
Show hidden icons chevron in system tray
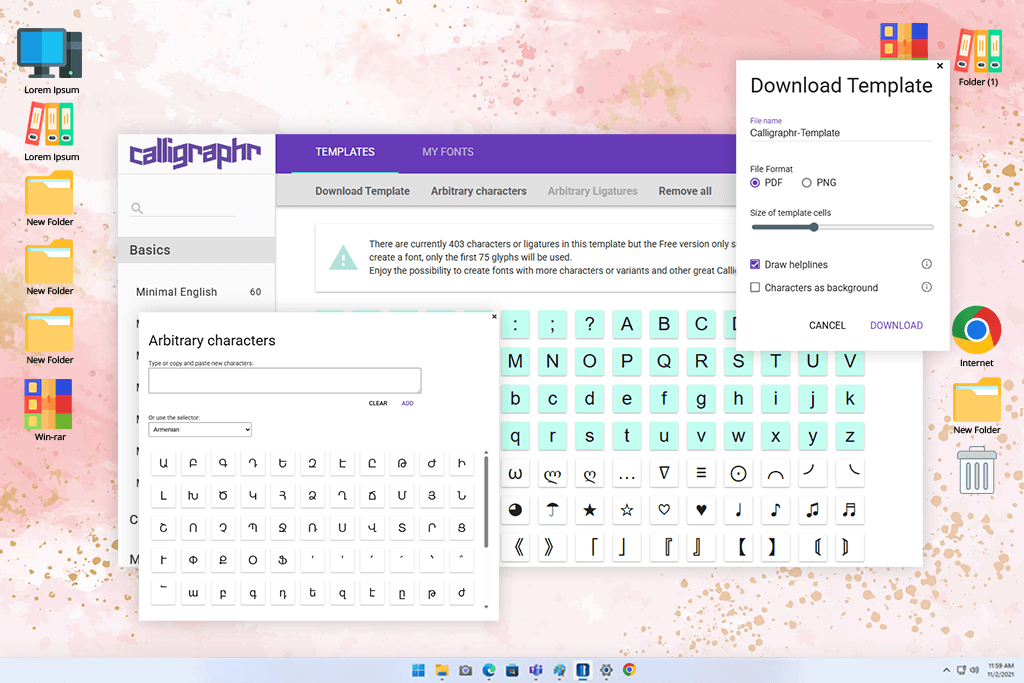point(946,670)
